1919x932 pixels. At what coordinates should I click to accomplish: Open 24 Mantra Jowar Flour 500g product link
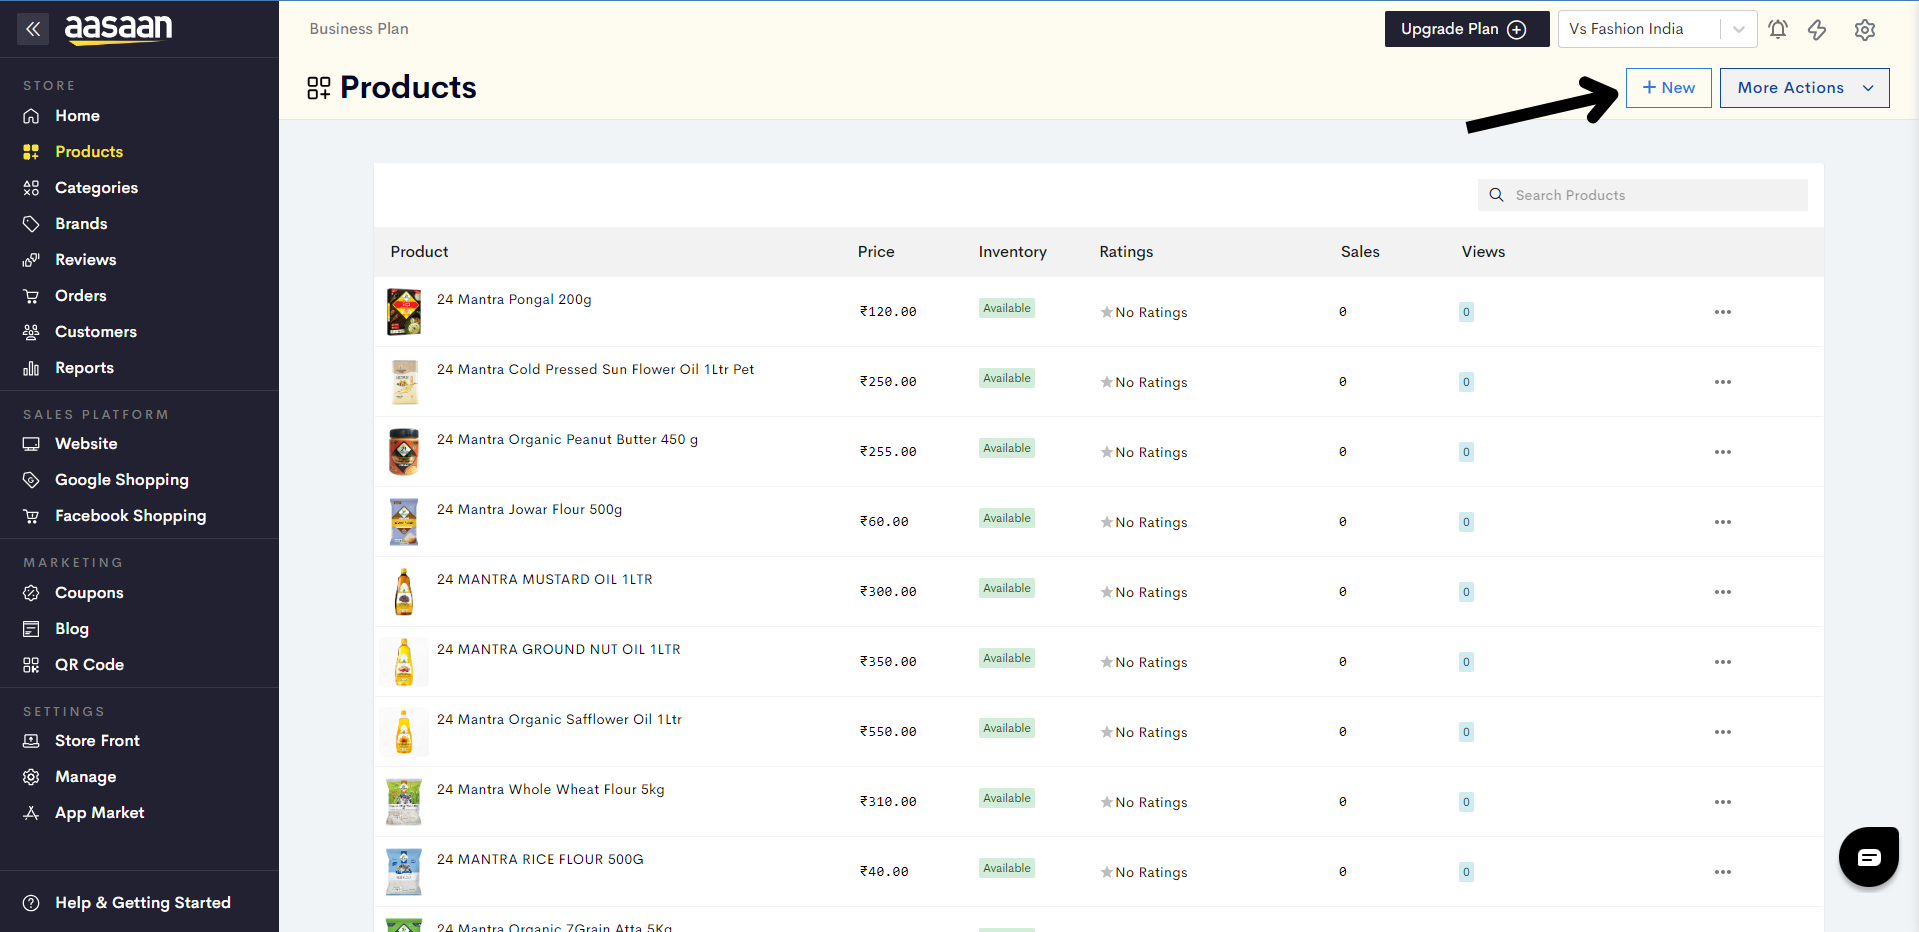click(529, 510)
